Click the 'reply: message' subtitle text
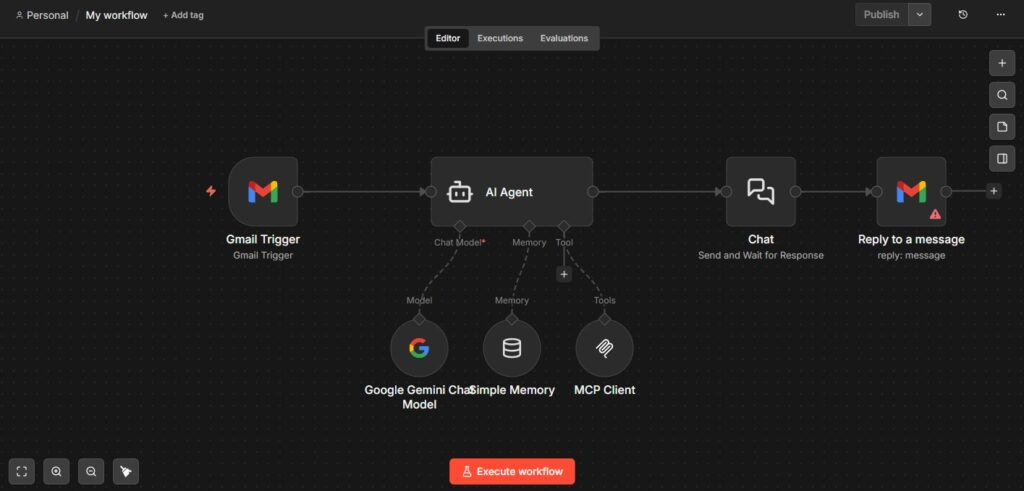Image resolution: width=1024 pixels, height=491 pixels. click(911, 255)
